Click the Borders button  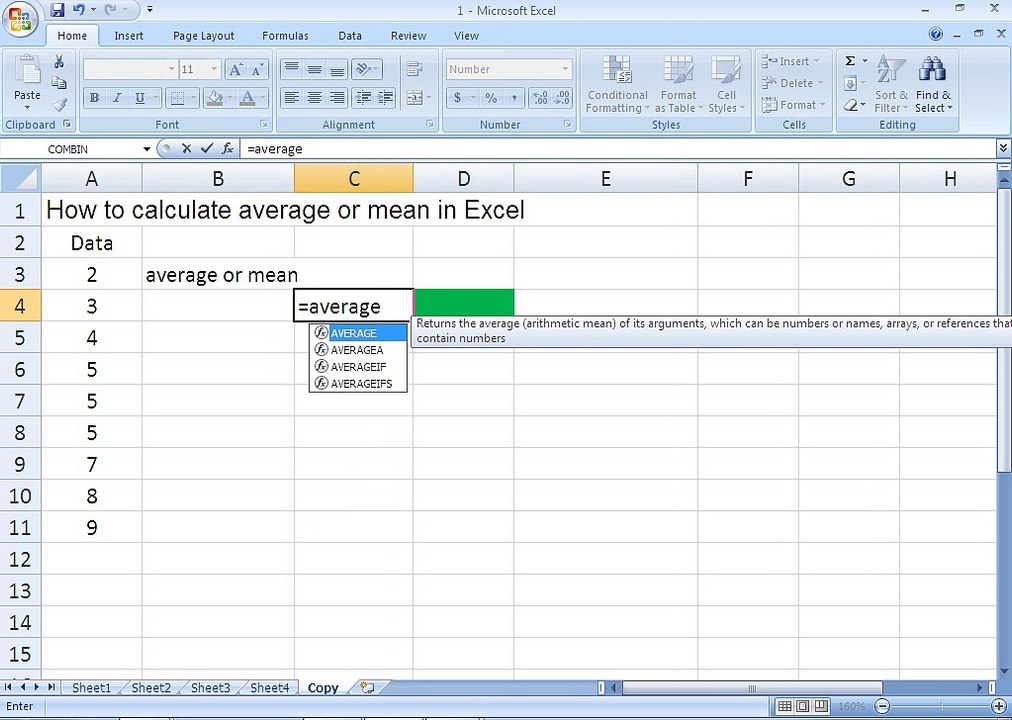(177, 98)
